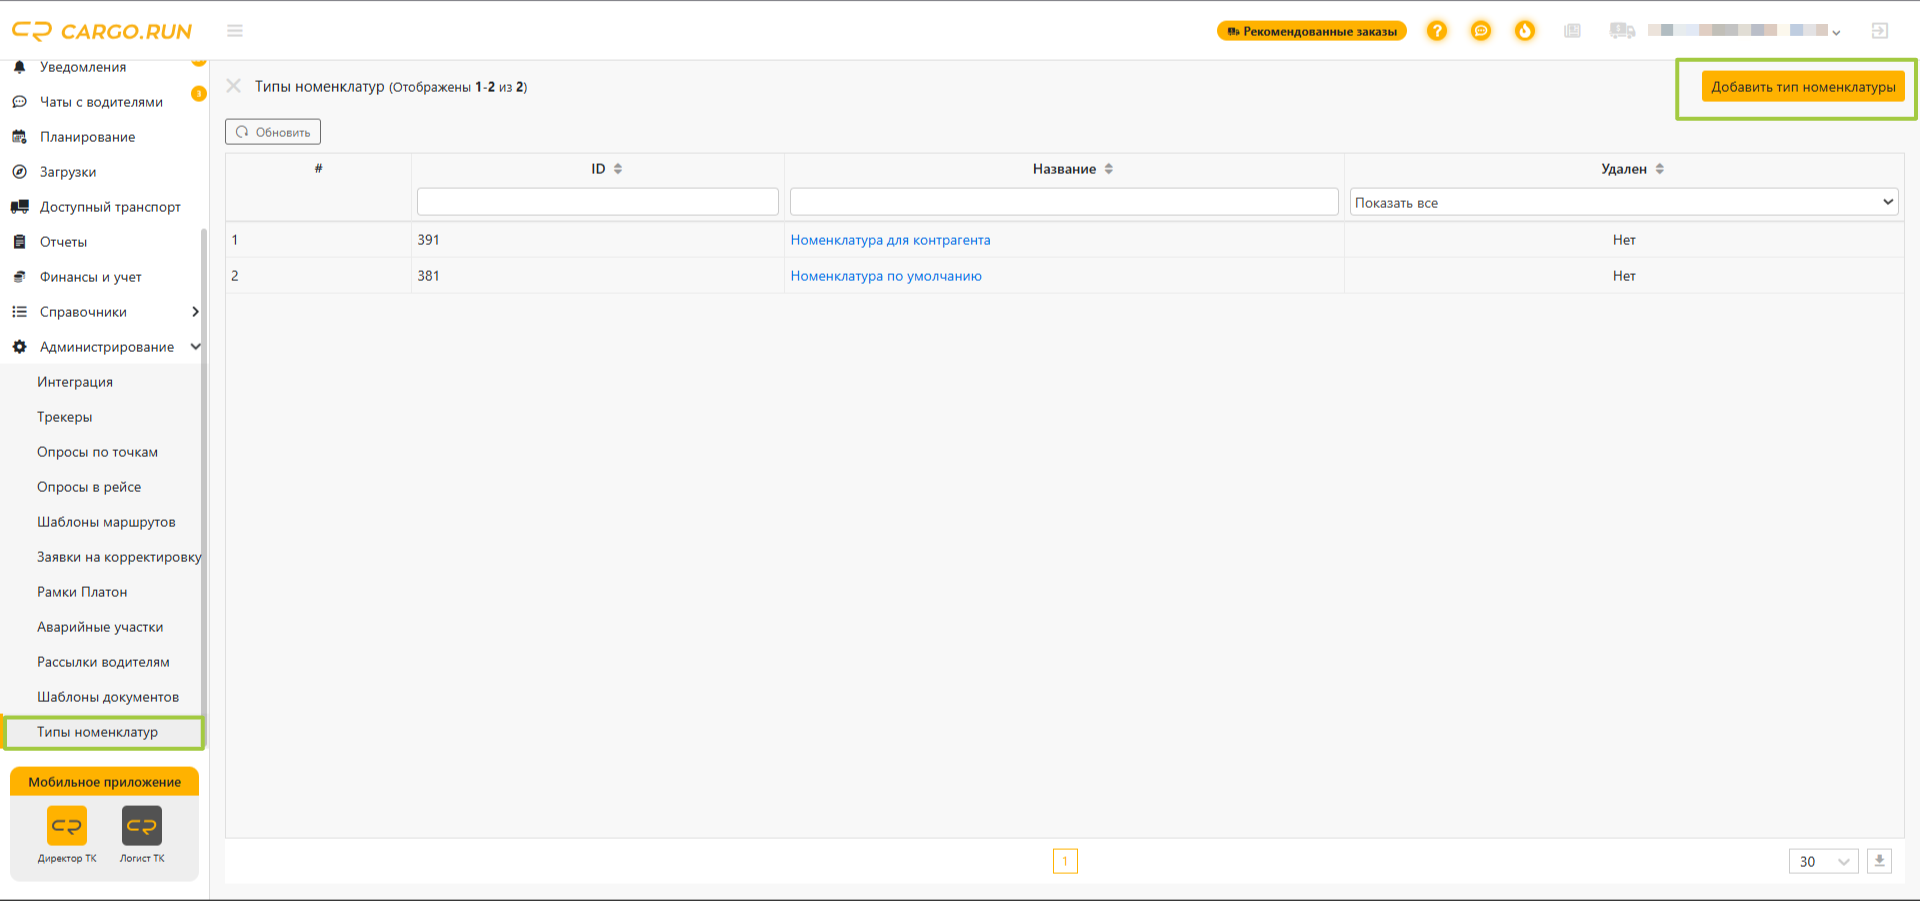Sort by Название column arrows
Screen dimensions: 1920x901
point(1109,169)
